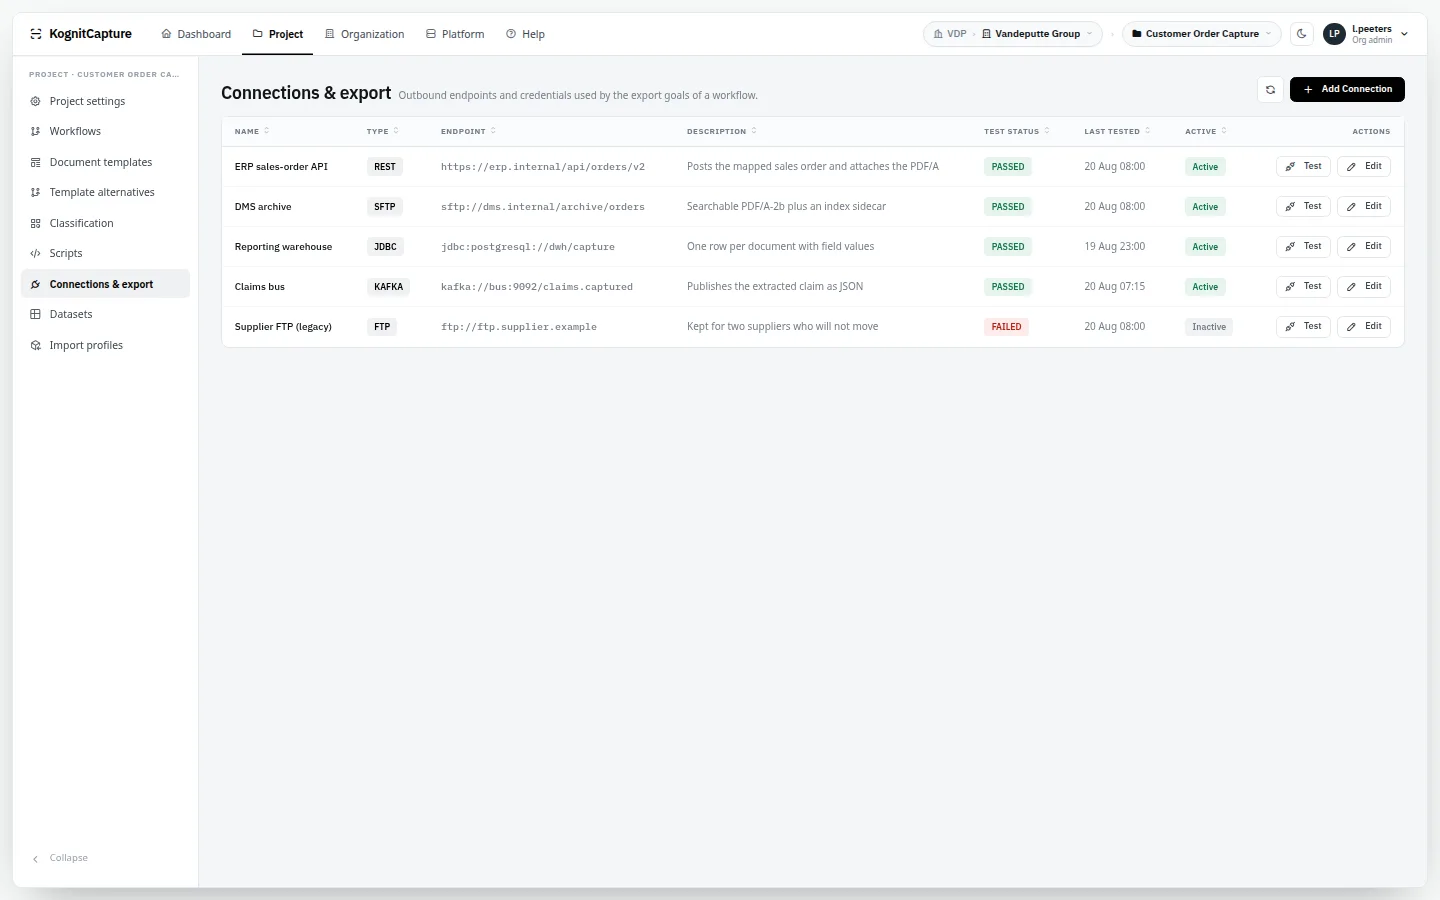Screen dimensions: 1440x900
Task: Sort by the Description column header
Action: click(722, 131)
